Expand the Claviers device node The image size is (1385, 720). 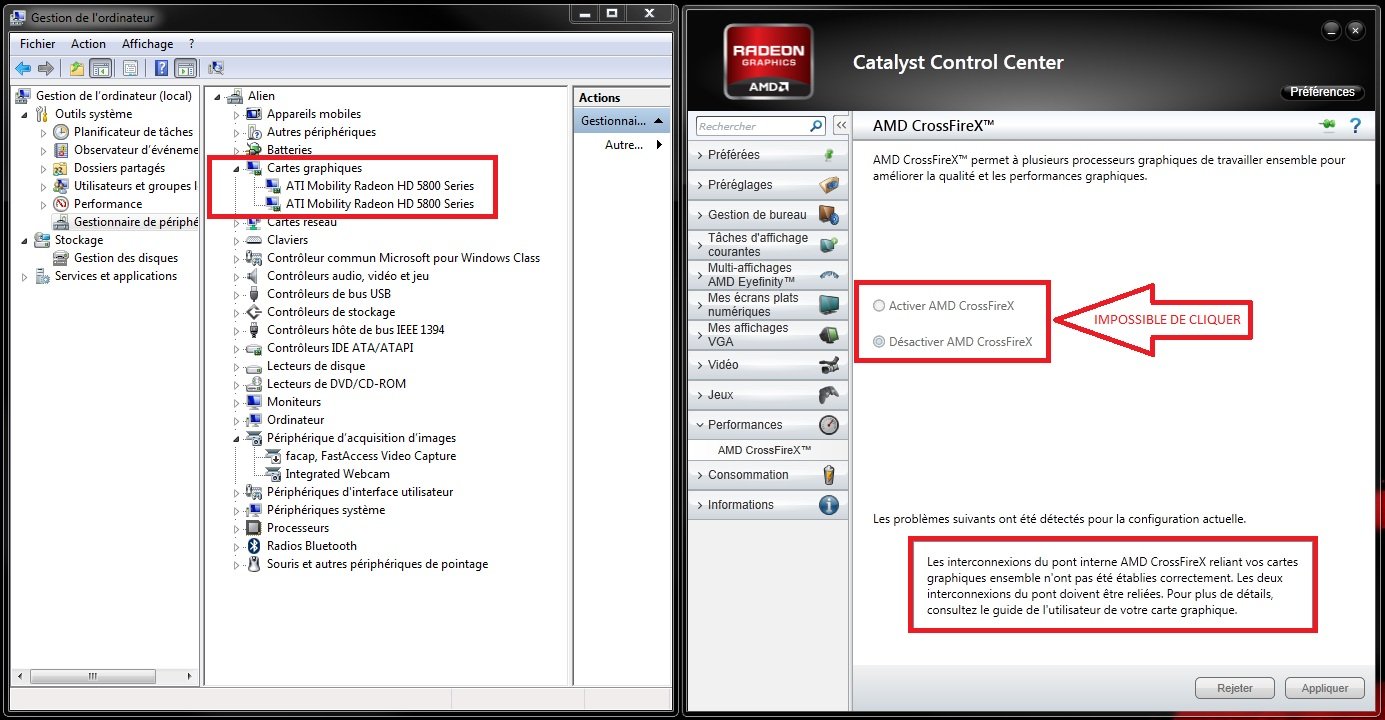click(x=237, y=241)
